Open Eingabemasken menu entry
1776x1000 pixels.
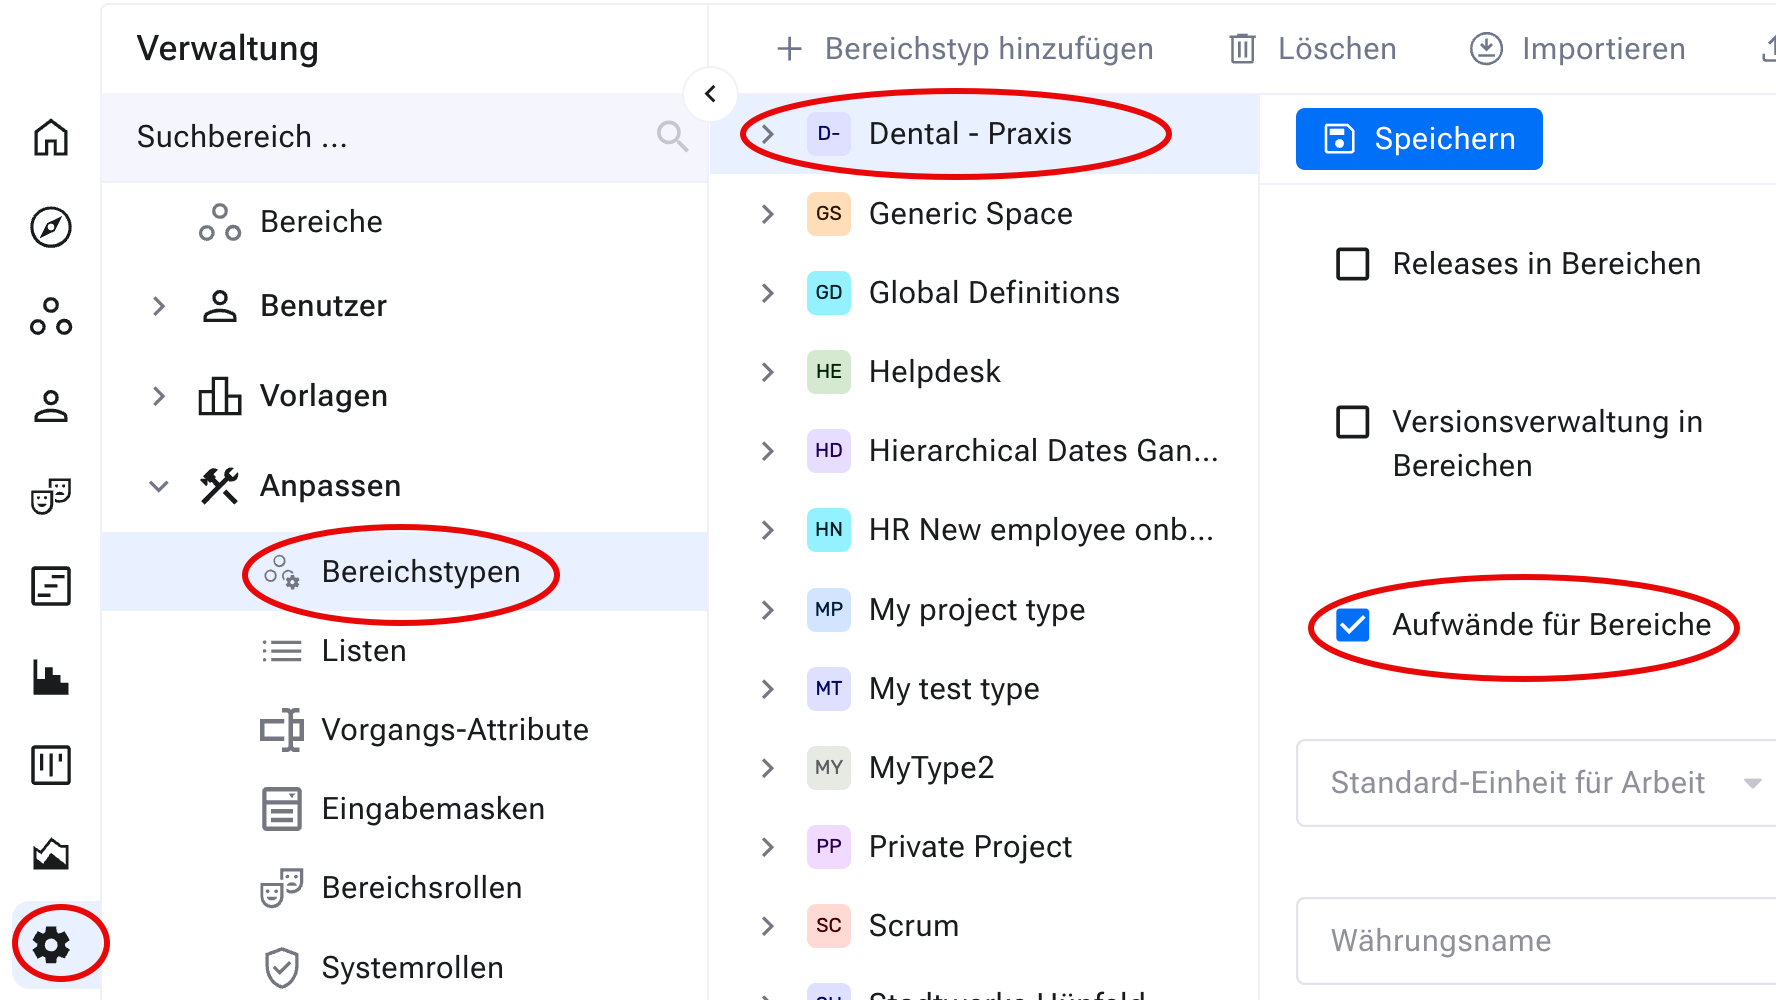(x=432, y=809)
